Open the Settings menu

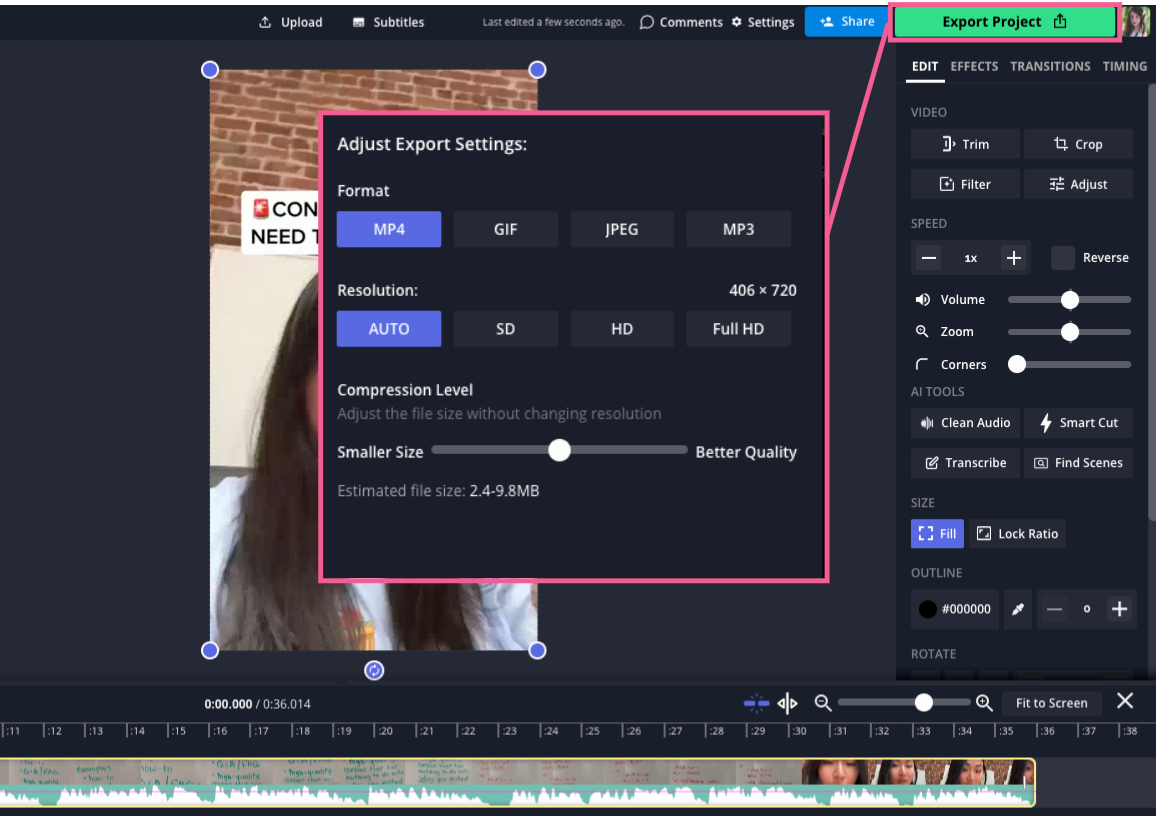[x=762, y=21]
